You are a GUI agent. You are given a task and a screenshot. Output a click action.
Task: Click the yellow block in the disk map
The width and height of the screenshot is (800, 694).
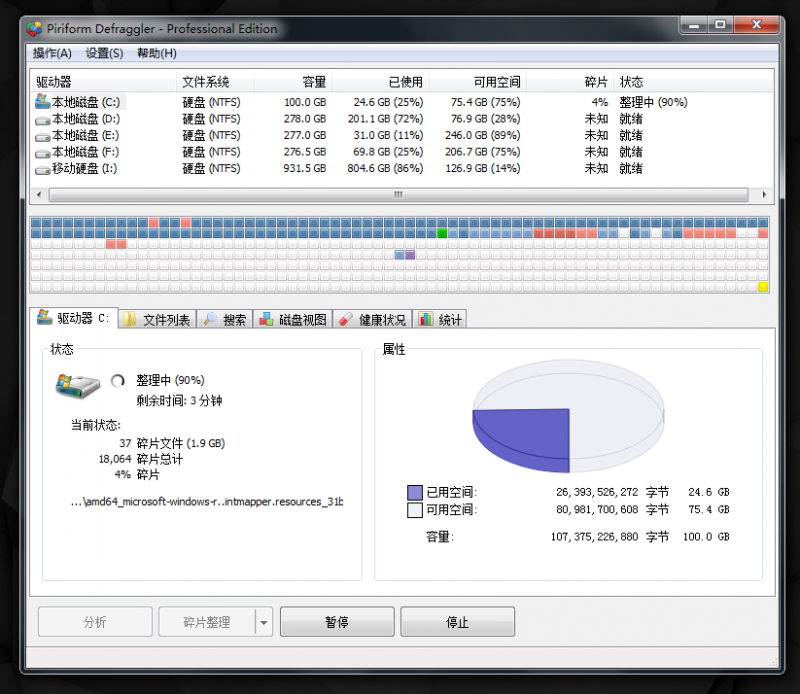(x=763, y=287)
